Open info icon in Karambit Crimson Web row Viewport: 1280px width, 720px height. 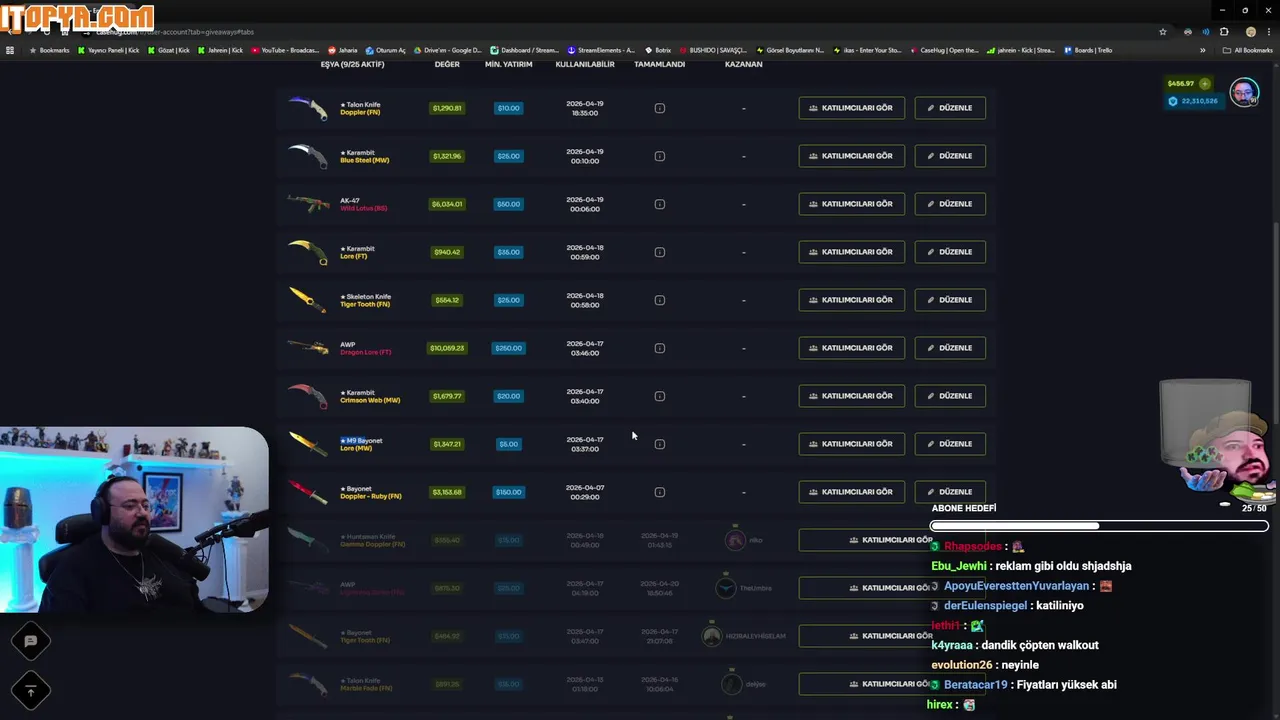(659, 396)
